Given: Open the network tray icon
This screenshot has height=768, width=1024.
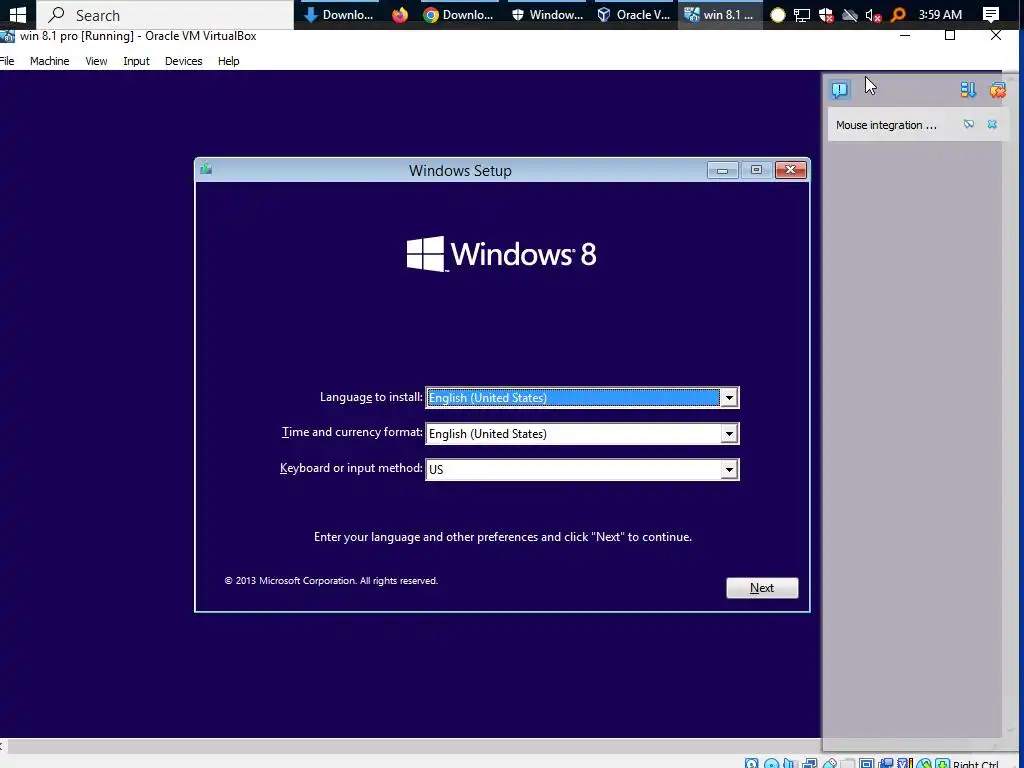Looking at the screenshot, I should (x=802, y=15).
